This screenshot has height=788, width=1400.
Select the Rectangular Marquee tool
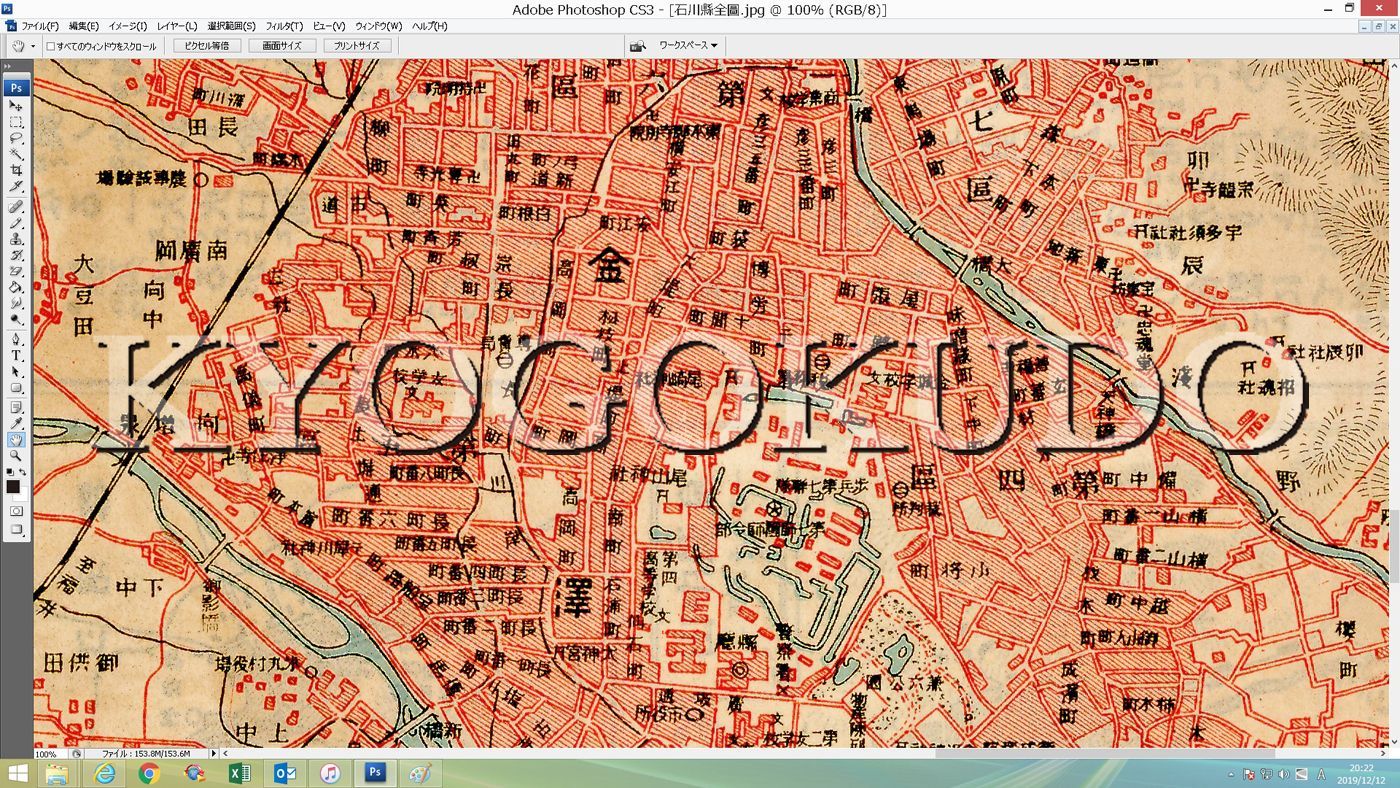[16, 122]
